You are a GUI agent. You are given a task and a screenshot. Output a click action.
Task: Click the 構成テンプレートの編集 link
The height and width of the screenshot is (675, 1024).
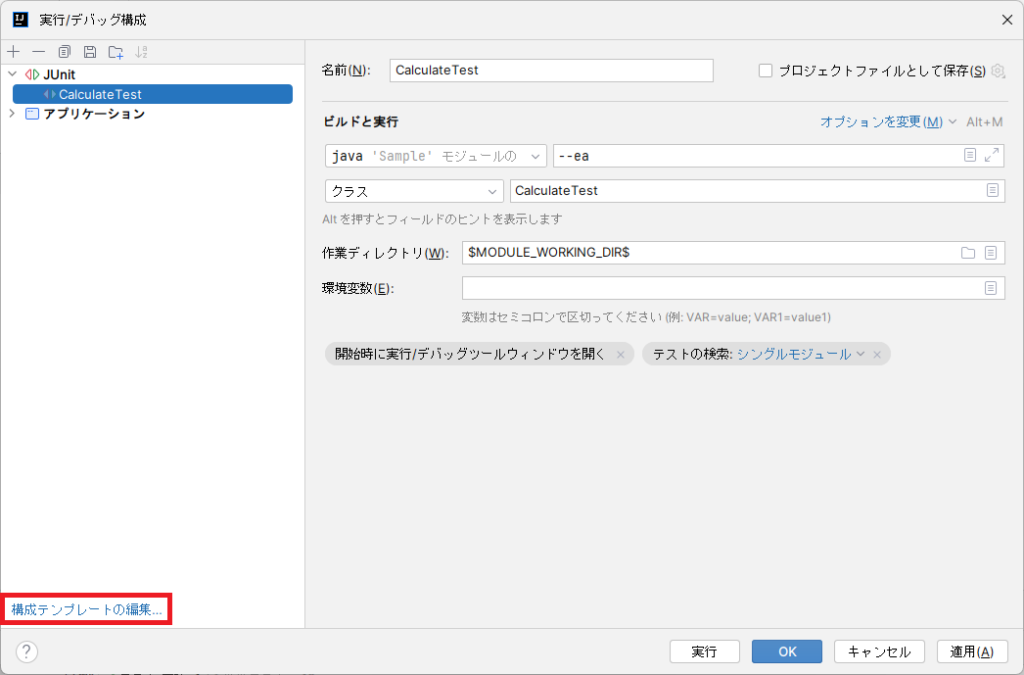(x=87, y=609)
